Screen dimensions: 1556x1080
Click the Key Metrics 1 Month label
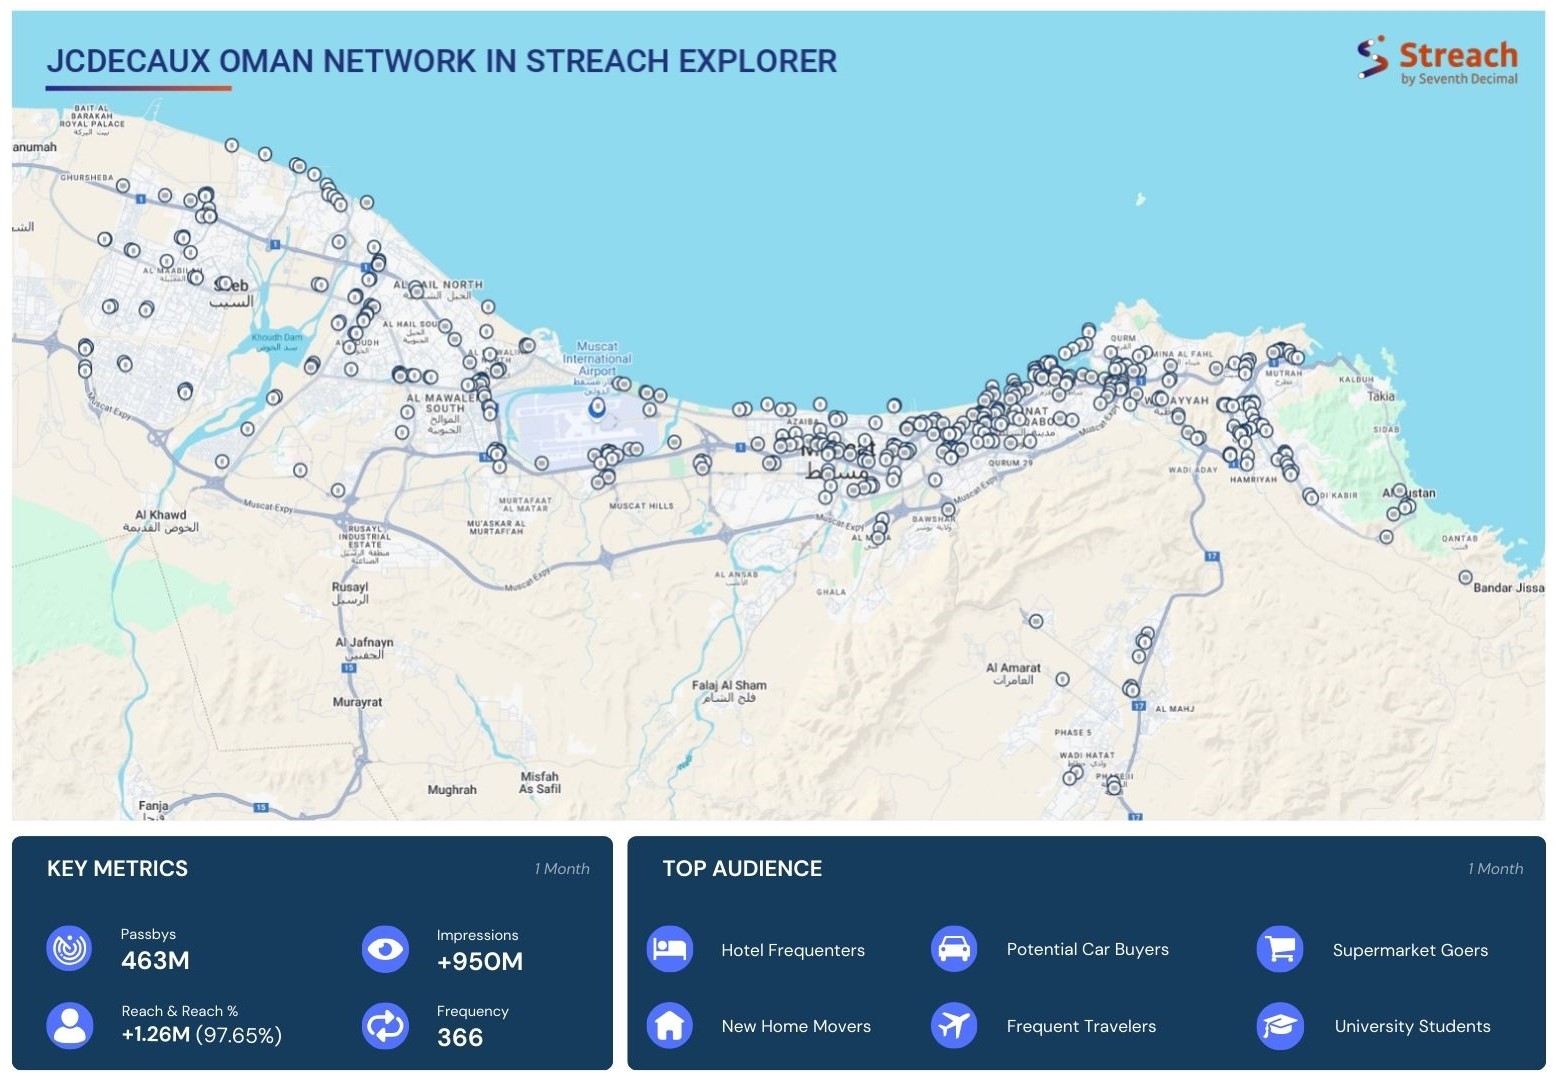pyautogui.click(x=561, y=869)
